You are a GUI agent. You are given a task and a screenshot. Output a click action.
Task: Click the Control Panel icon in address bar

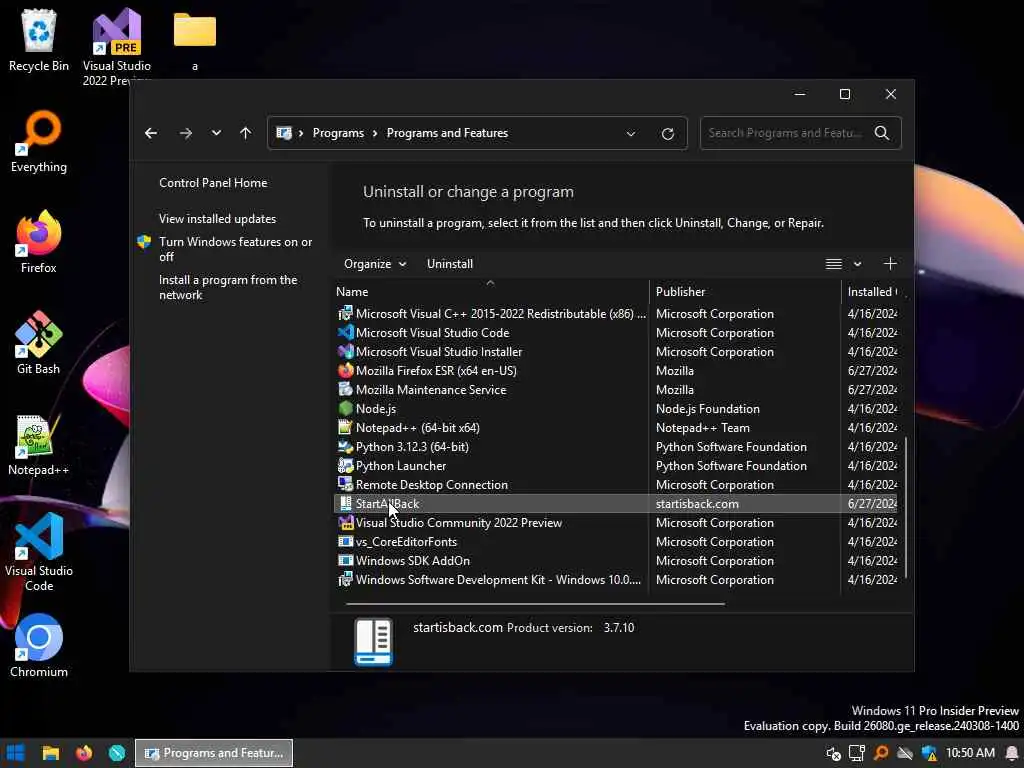(x=284, y=133)
